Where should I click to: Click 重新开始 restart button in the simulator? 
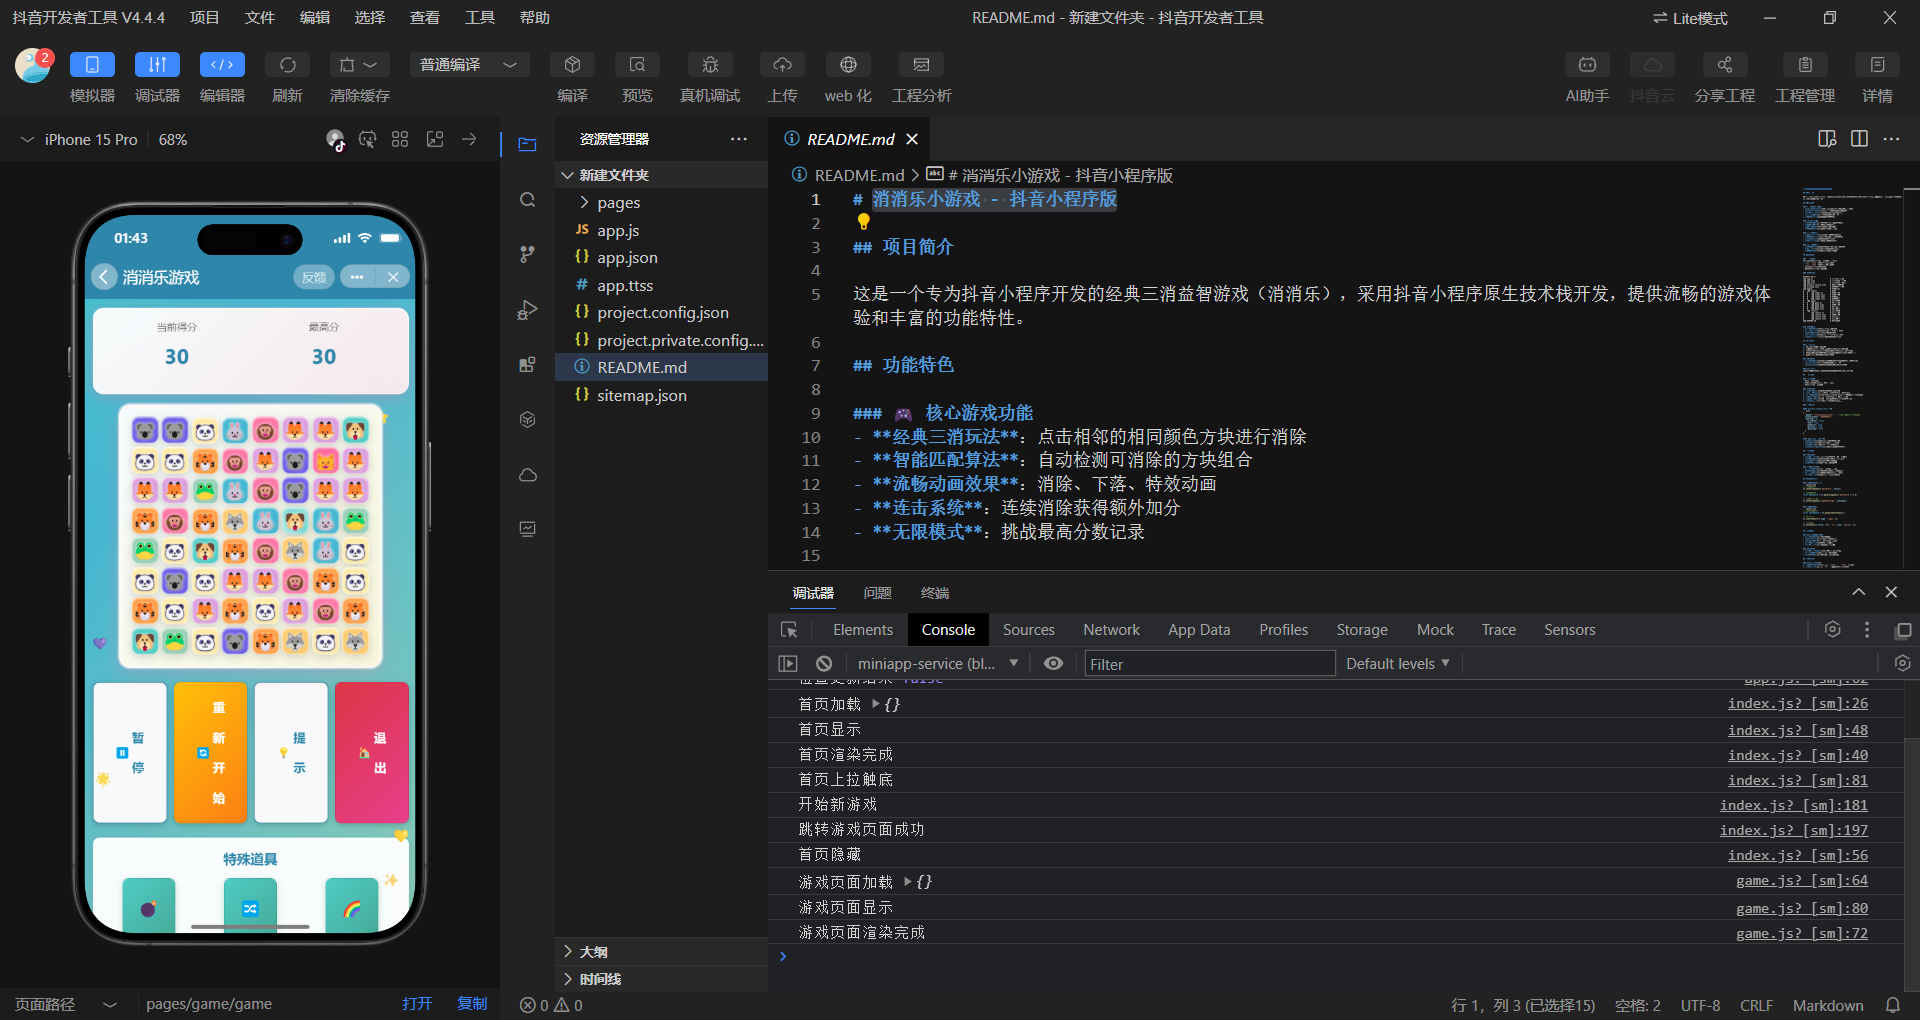click(210, 752)
